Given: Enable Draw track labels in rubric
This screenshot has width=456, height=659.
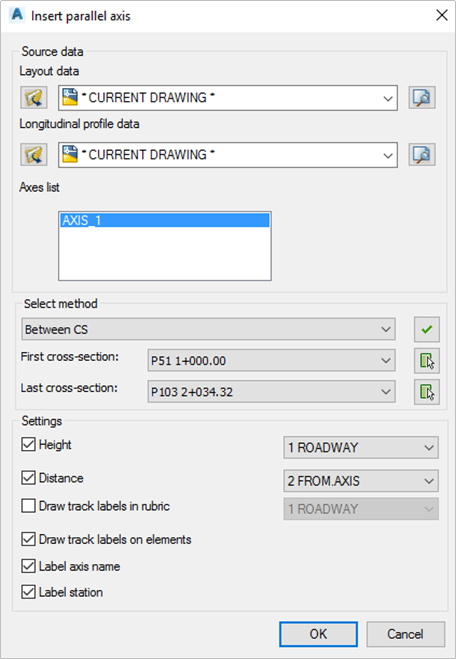Looking at the screenshot, I should 28,506.
